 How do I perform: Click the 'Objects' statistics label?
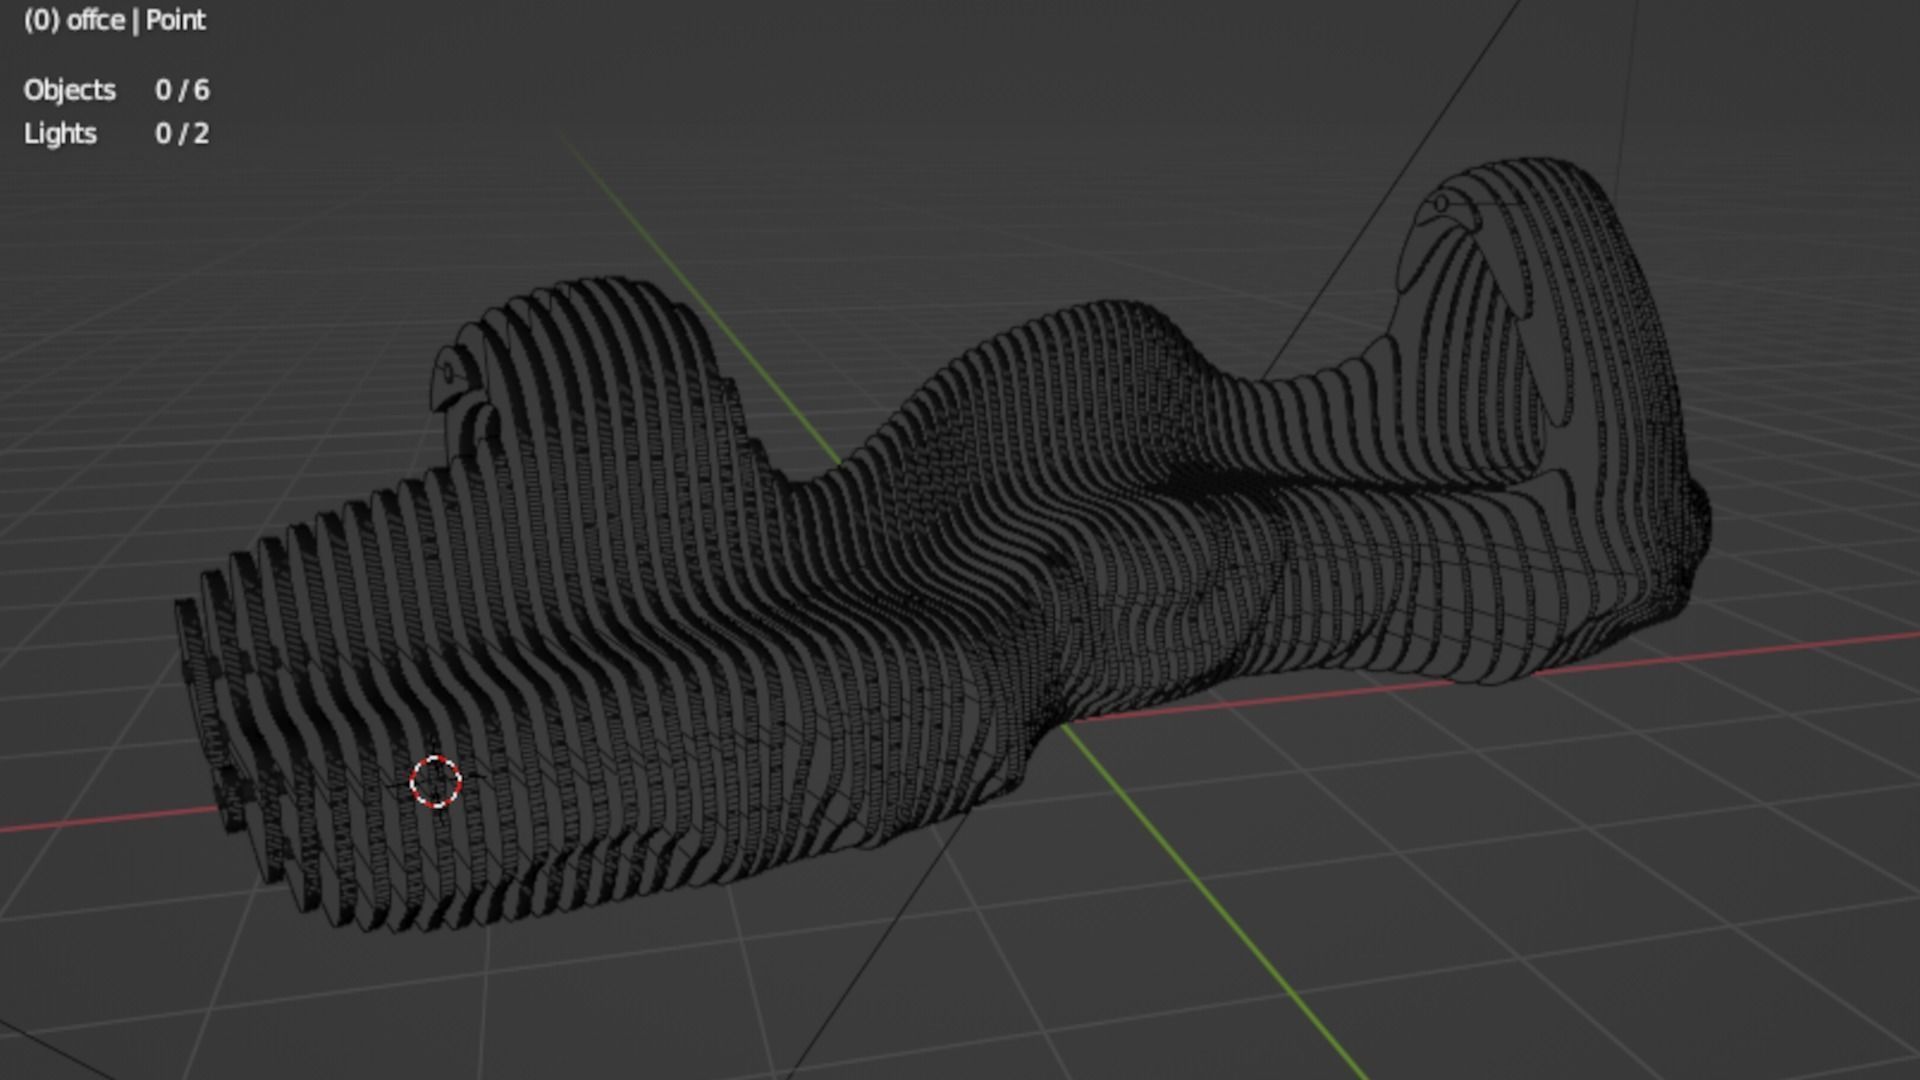click(x=70, y=90)
